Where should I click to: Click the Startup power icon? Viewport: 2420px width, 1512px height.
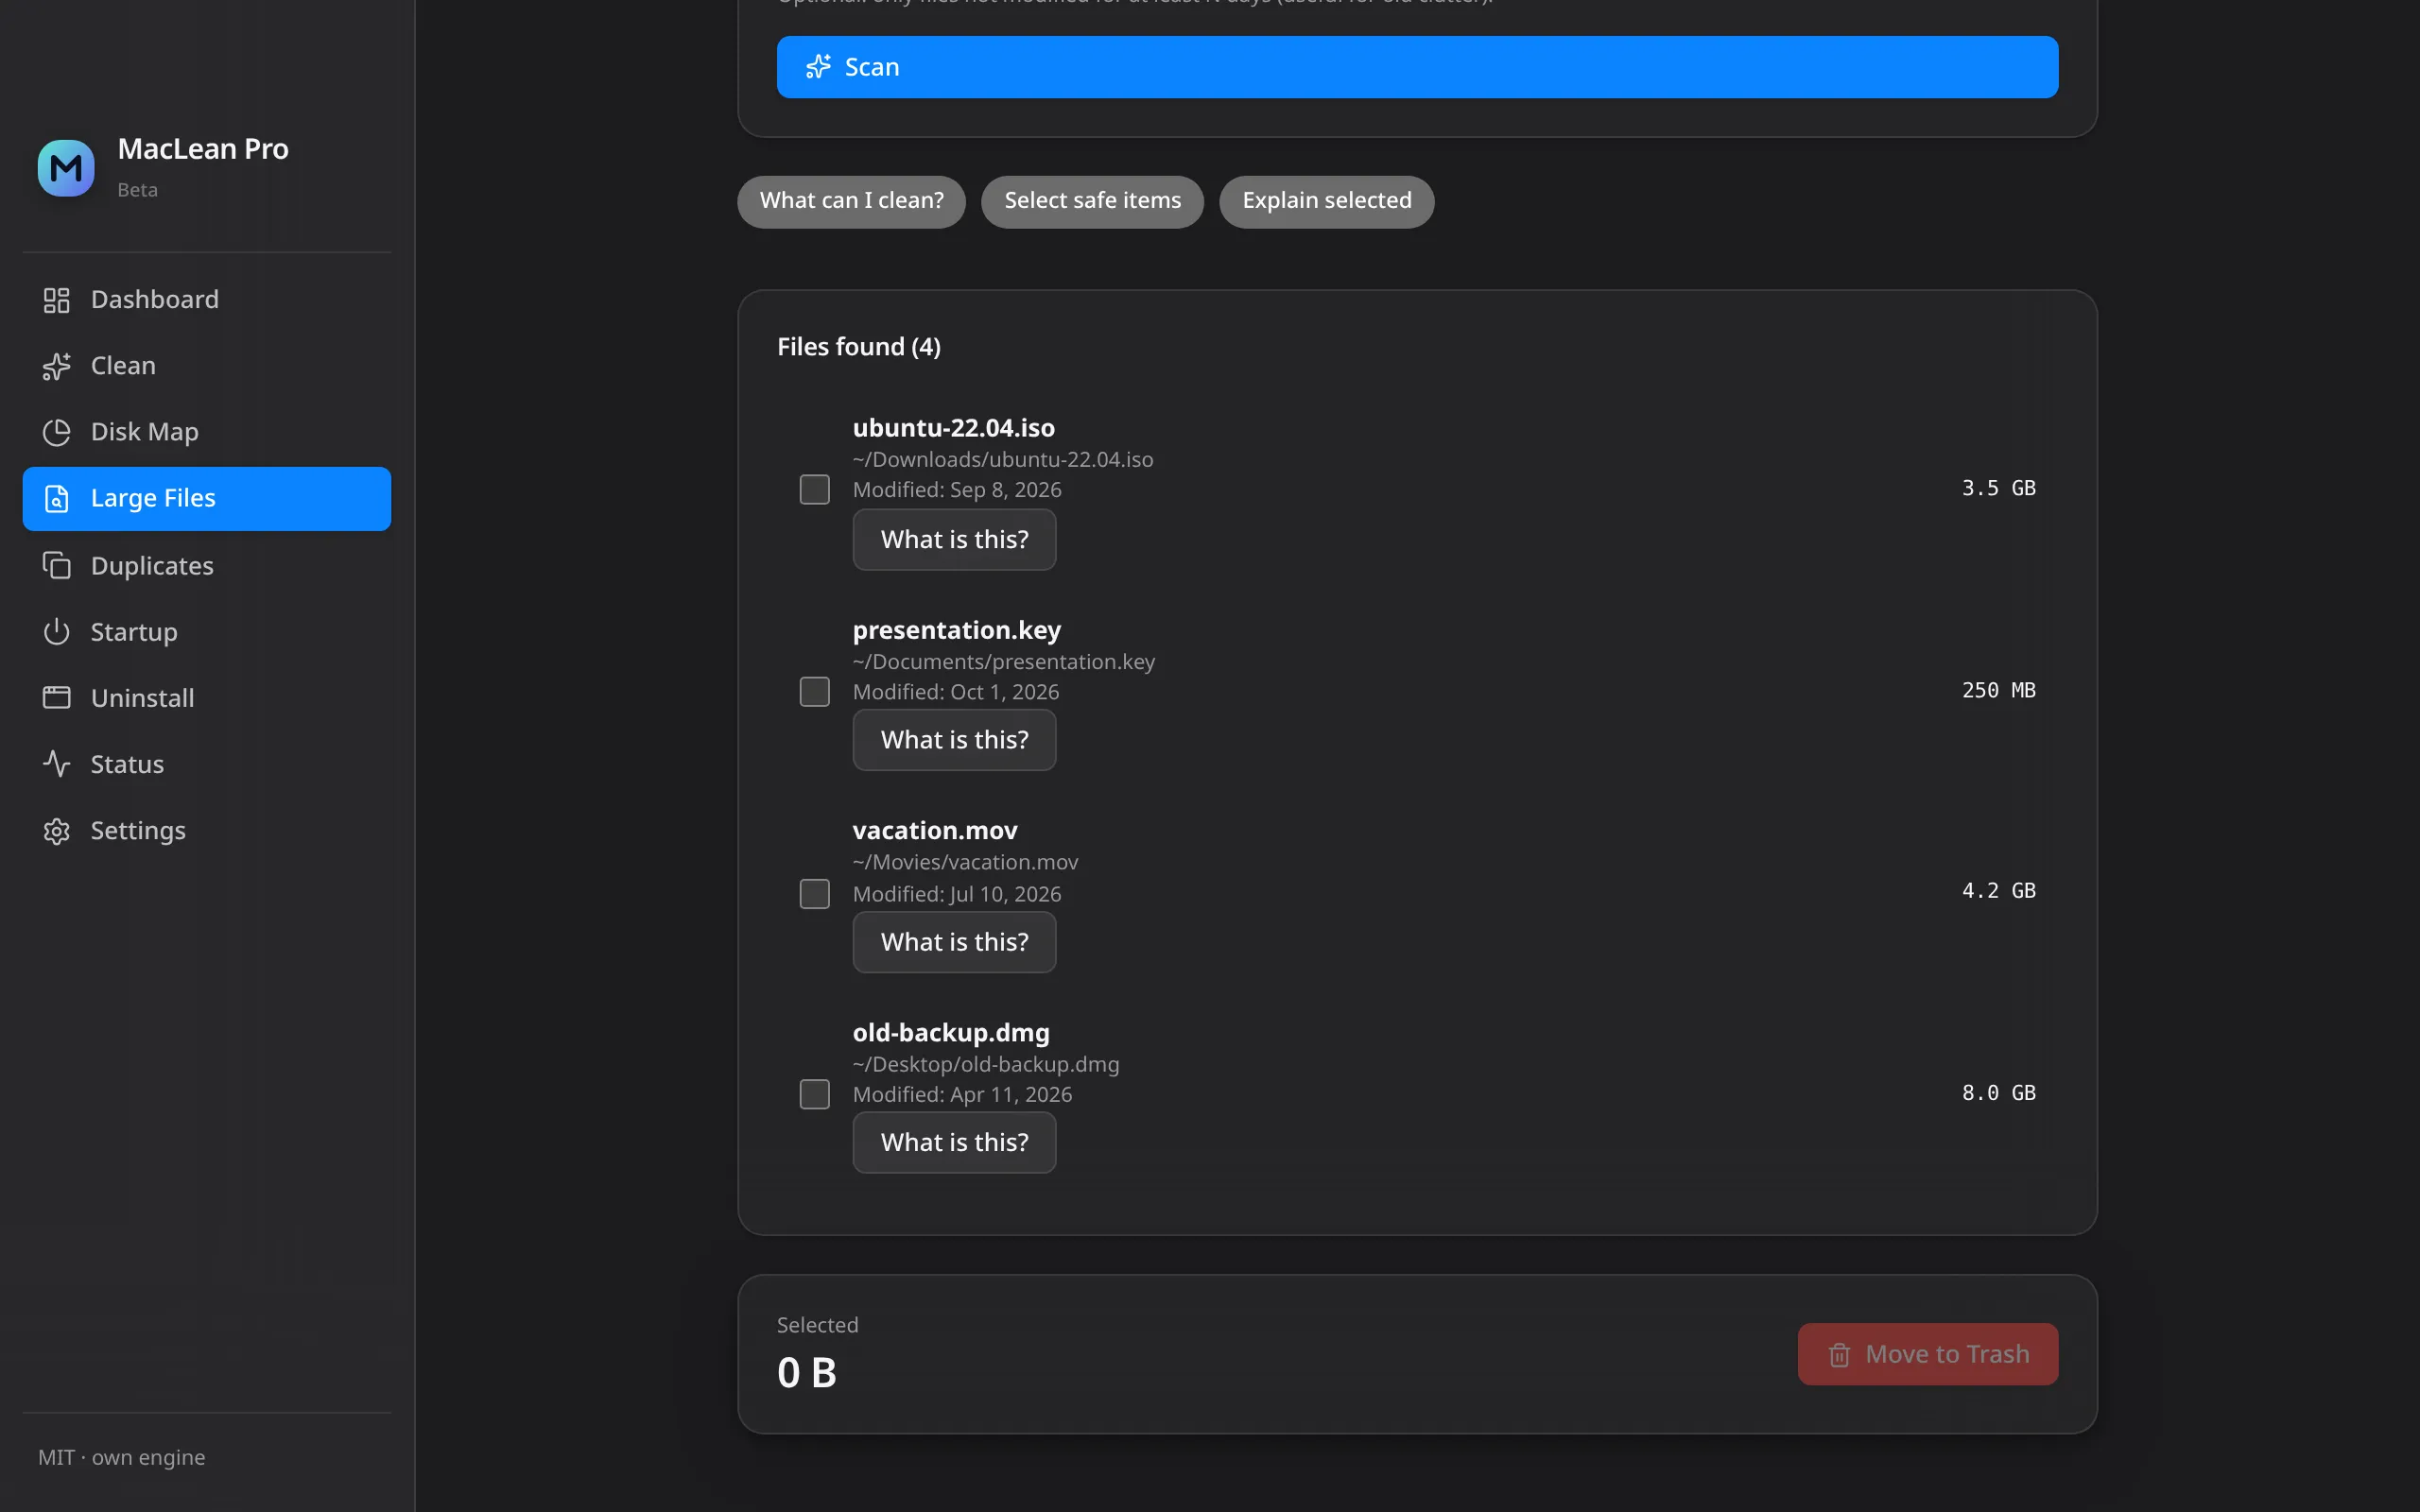[x=57, y=632]
